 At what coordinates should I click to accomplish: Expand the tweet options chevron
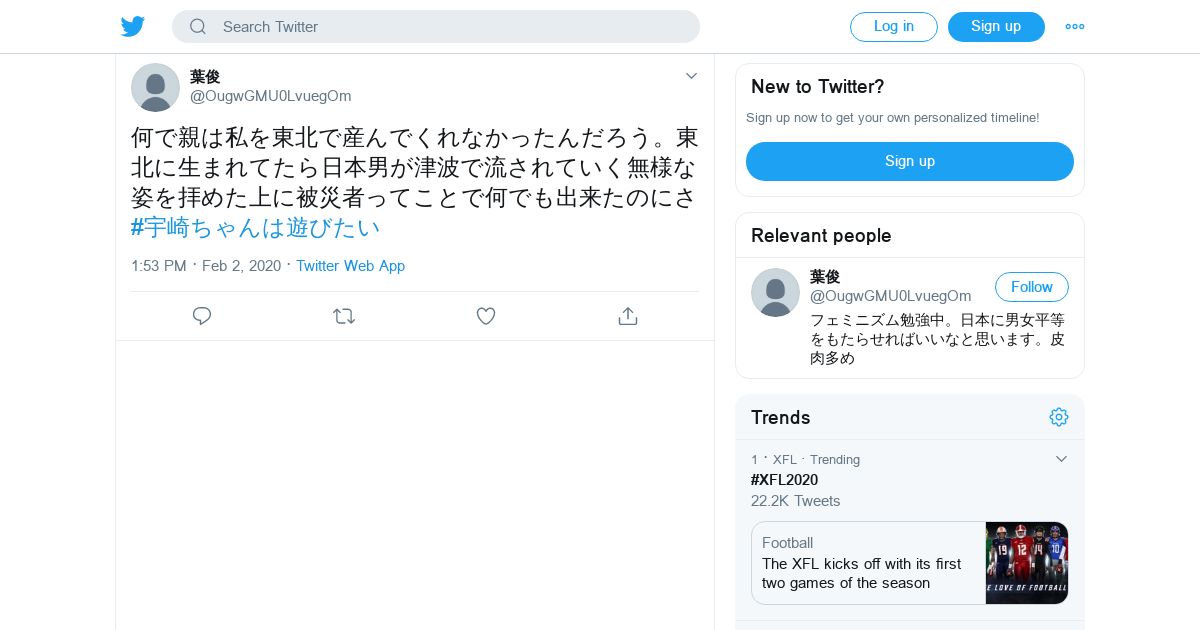691,76
